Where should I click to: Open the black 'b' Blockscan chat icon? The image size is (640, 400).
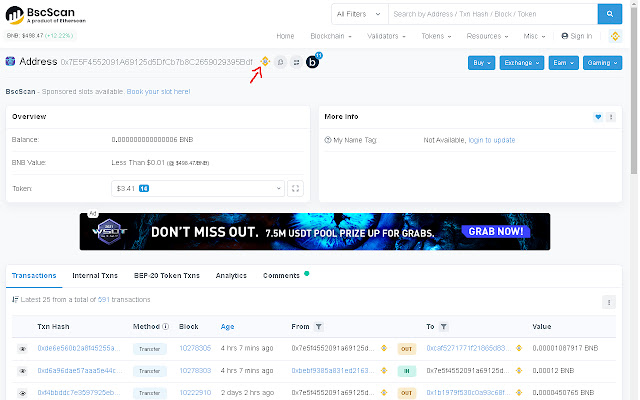[313, 62]
